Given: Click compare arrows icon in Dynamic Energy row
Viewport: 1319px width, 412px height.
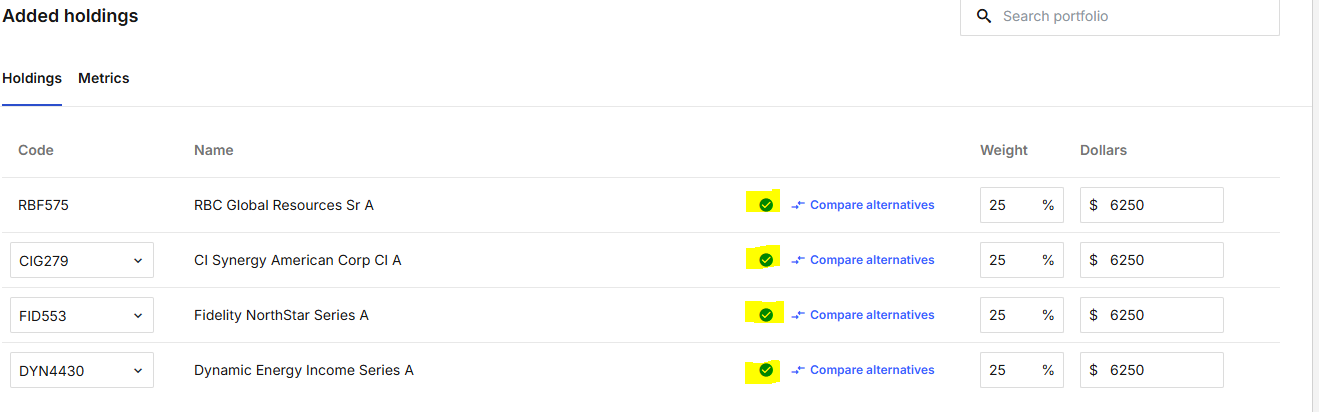Looking at the screenshot, I should coord(798,370).
